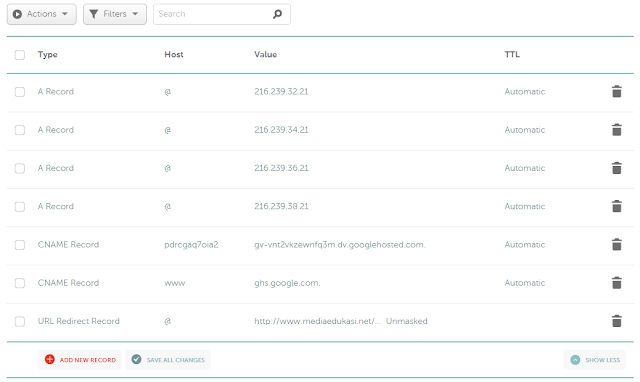Image resolution: width=640 pixels, height=382 pixels.
Task: Delete the 216.239.36.21 A Record
Action: point(616,168)
